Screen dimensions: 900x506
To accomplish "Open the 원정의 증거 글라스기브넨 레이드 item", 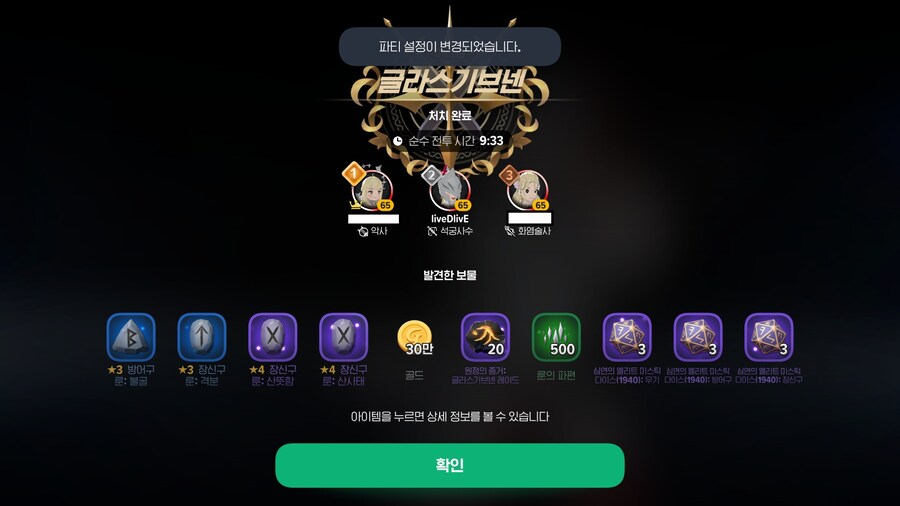I will point(485,337).
